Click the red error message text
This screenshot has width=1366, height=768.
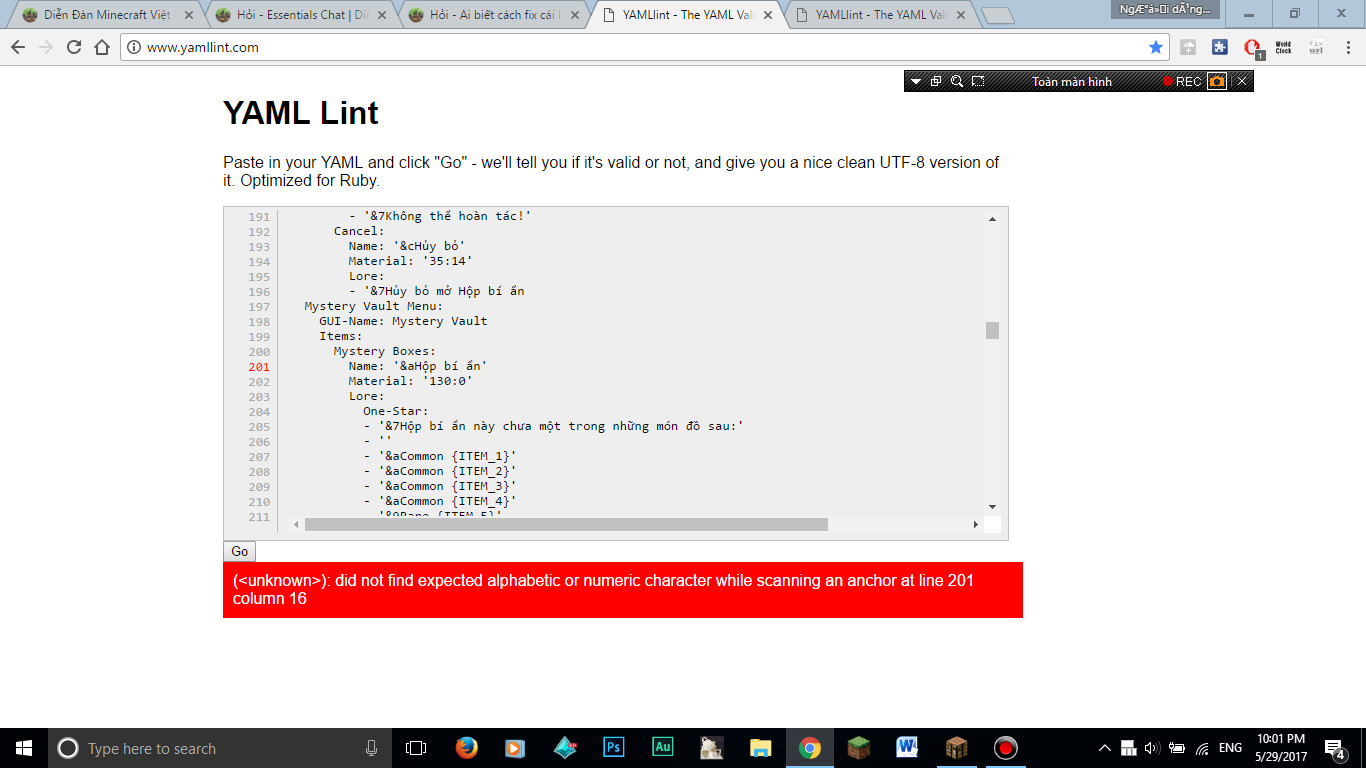click(603, 589)
